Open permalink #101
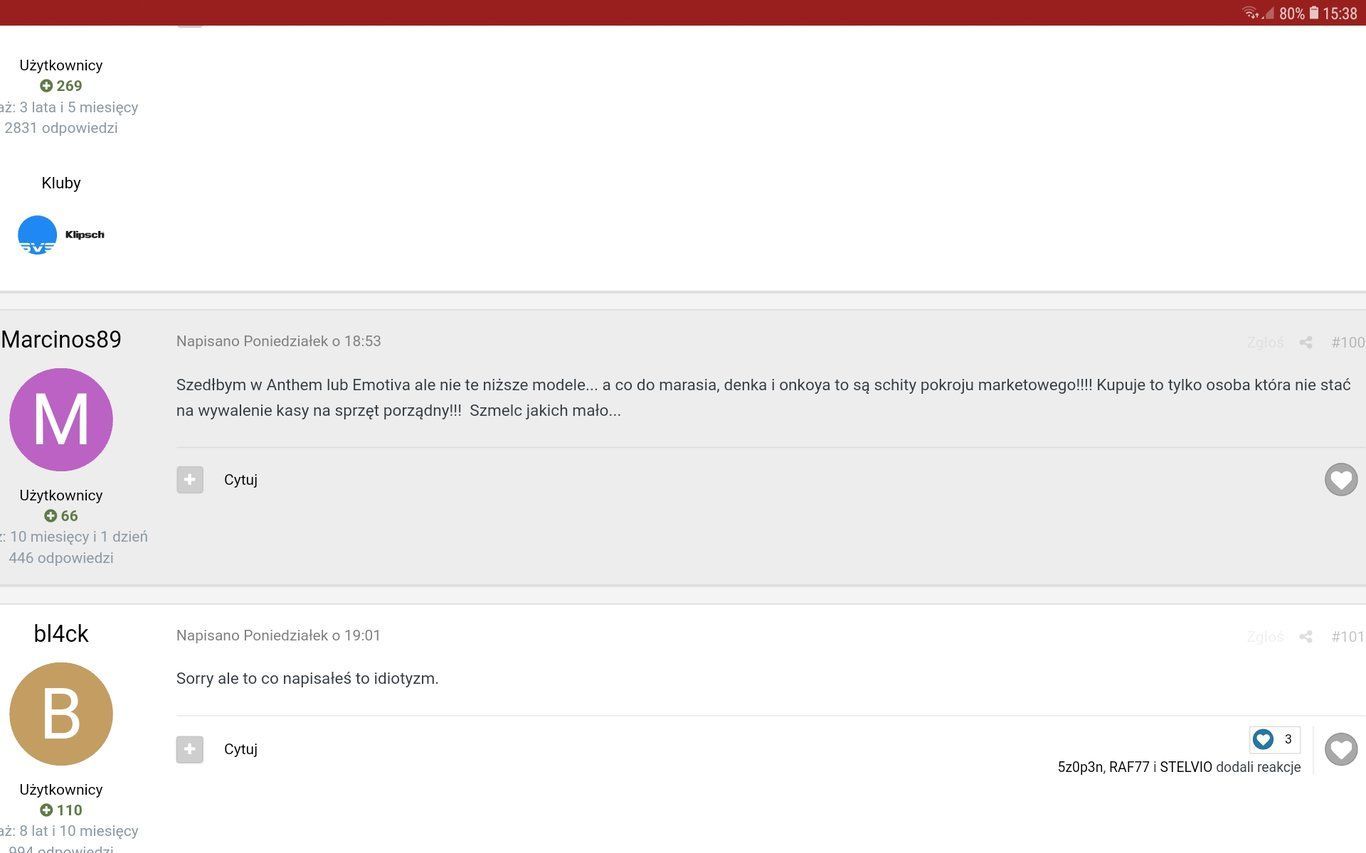The height and width of the screenshot is (853, 1366). pyautogui.click(x=1348, y=637)
